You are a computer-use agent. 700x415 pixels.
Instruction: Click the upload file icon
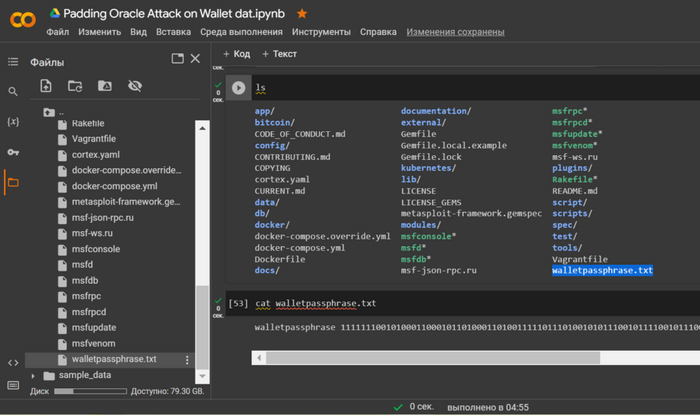coord(46,87)
